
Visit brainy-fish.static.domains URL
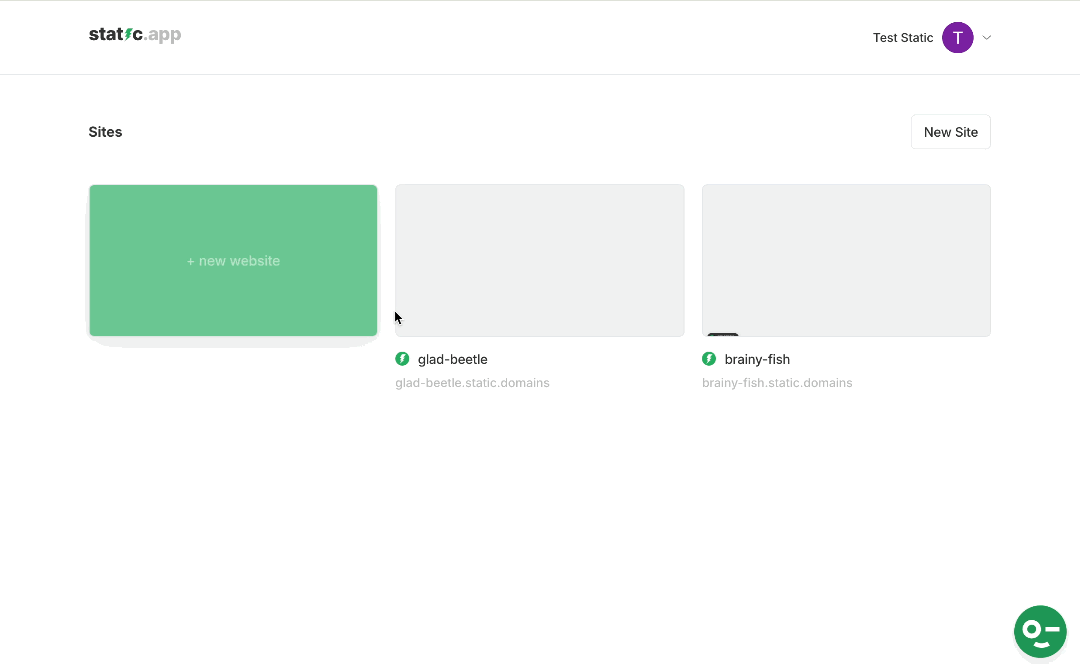coord(777,383)
